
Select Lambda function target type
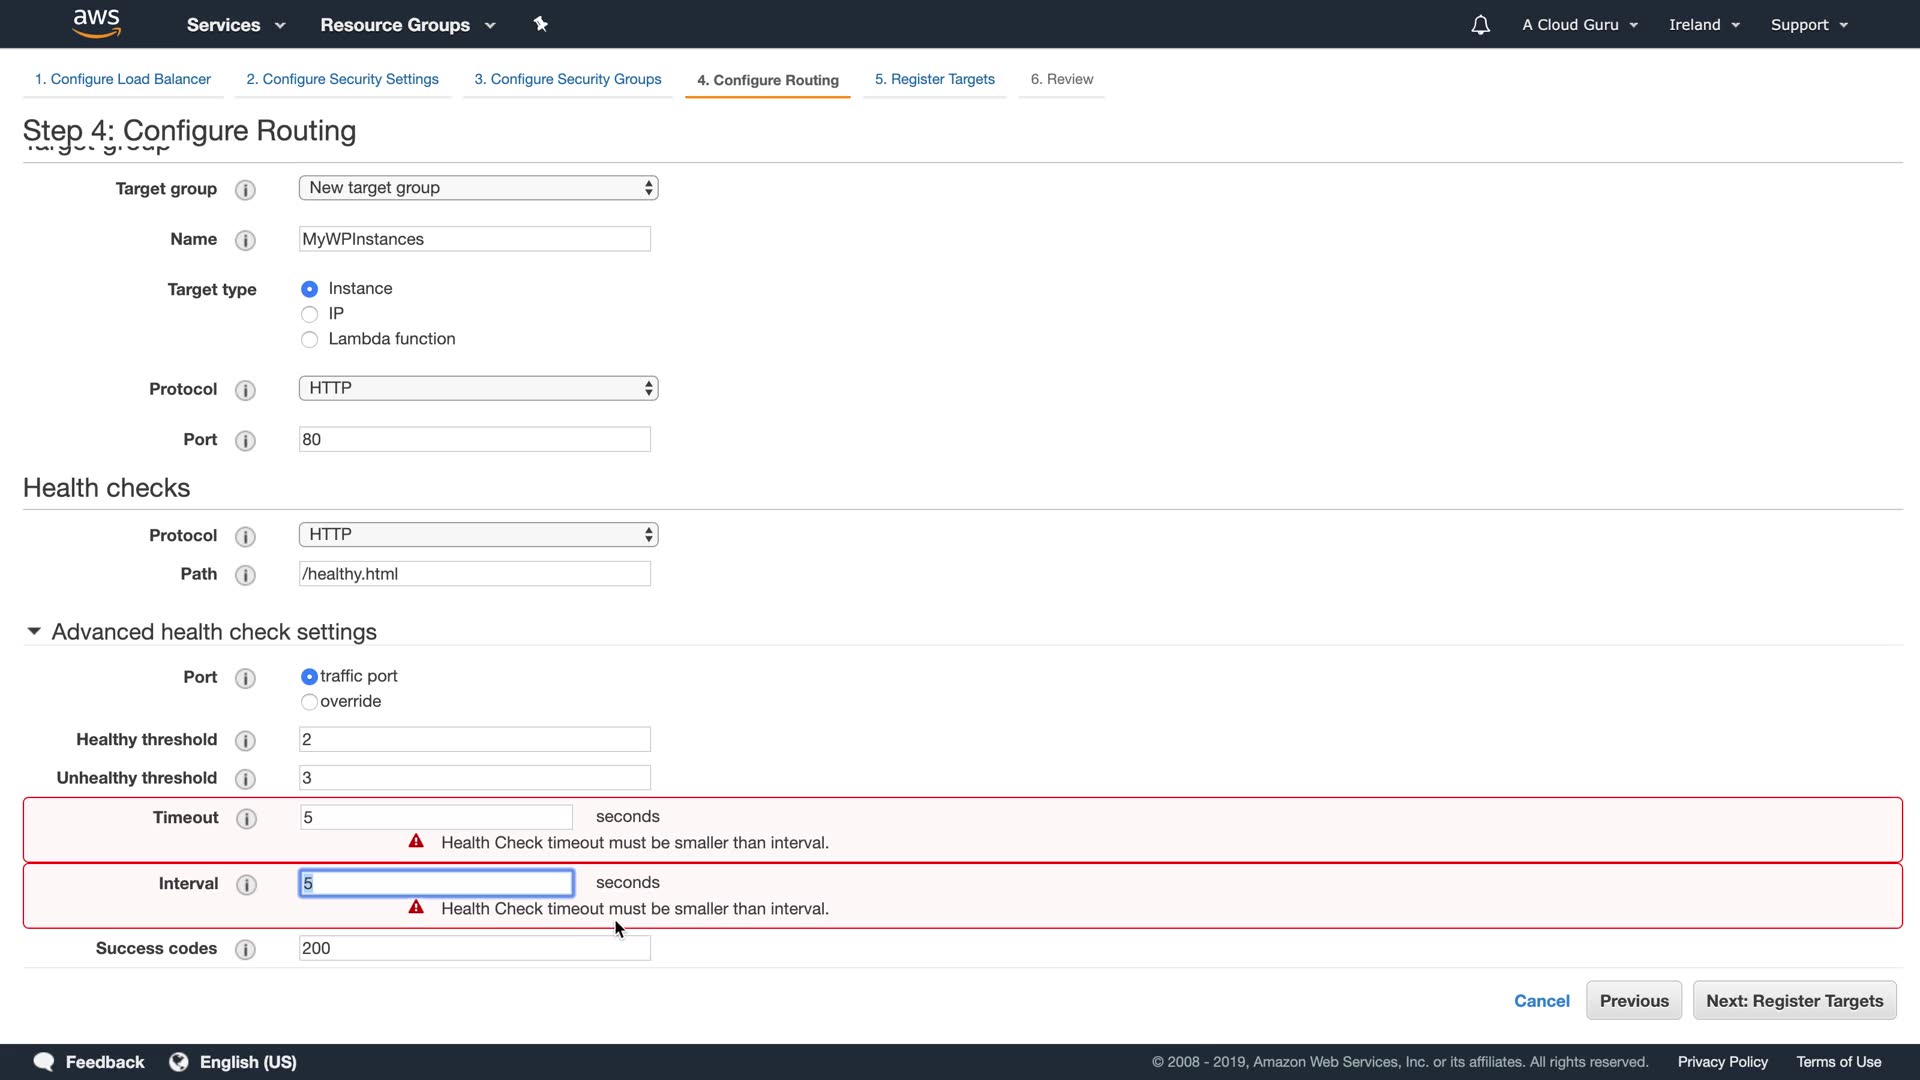click(x=310, y=340)
